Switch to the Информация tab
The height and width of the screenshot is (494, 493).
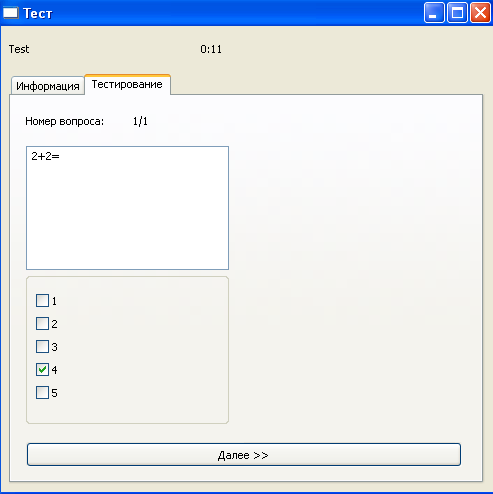click(48, 86)
